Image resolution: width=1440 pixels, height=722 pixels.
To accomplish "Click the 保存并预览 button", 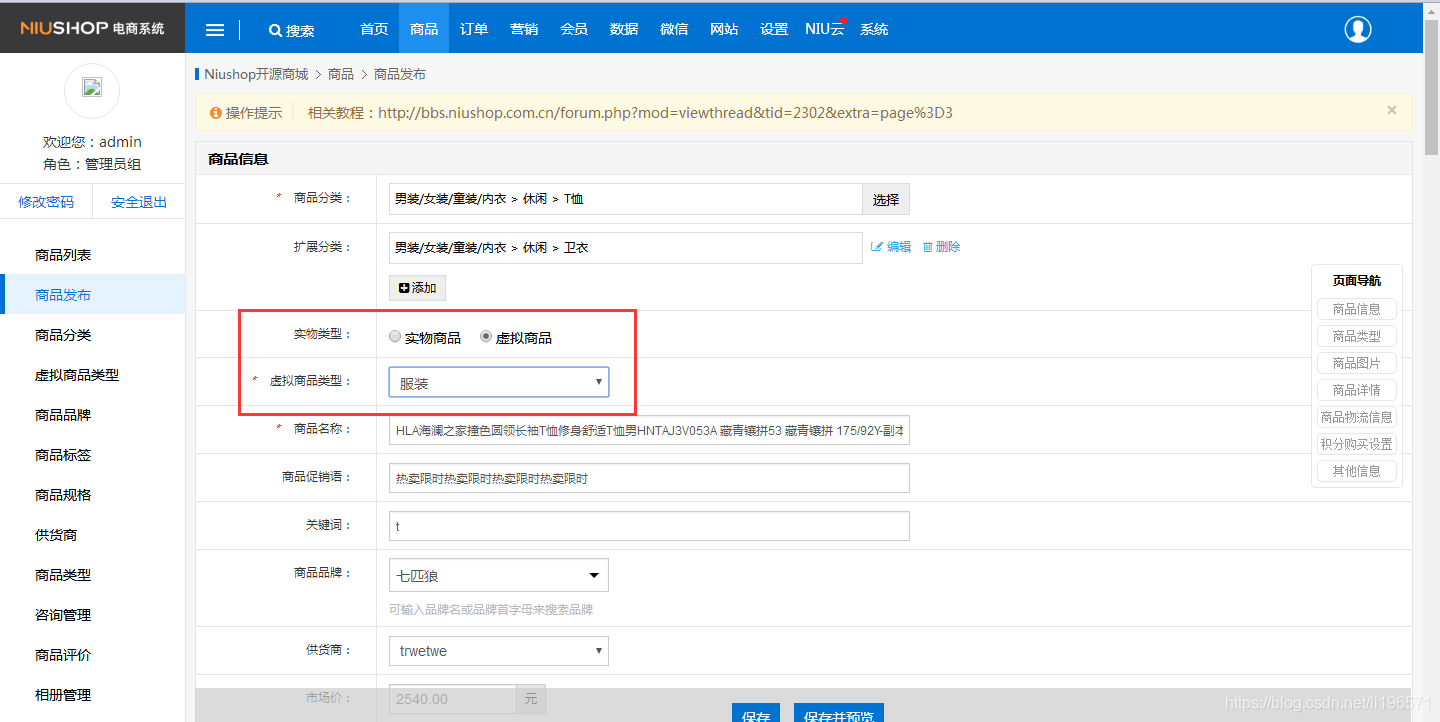I will click(839, 713).
